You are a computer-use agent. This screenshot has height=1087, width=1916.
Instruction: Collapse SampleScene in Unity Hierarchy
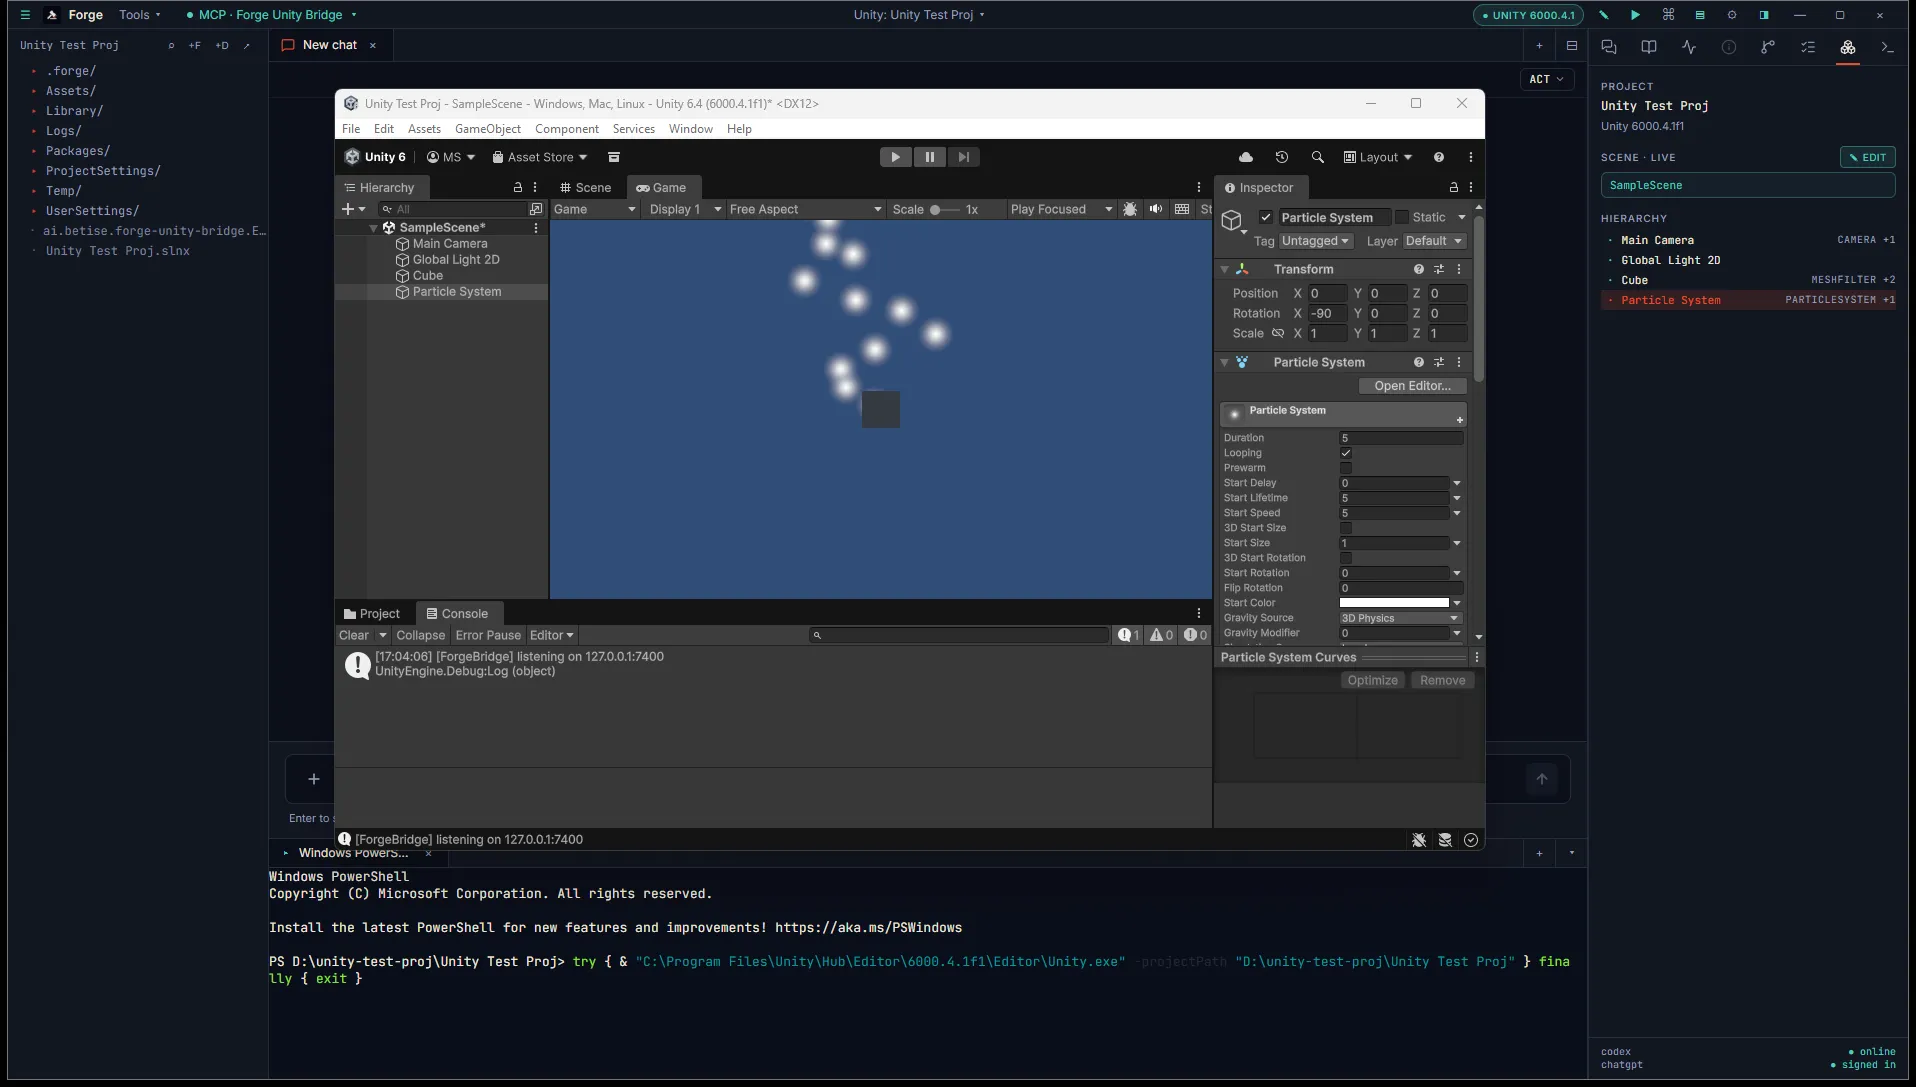pos(374,228)
